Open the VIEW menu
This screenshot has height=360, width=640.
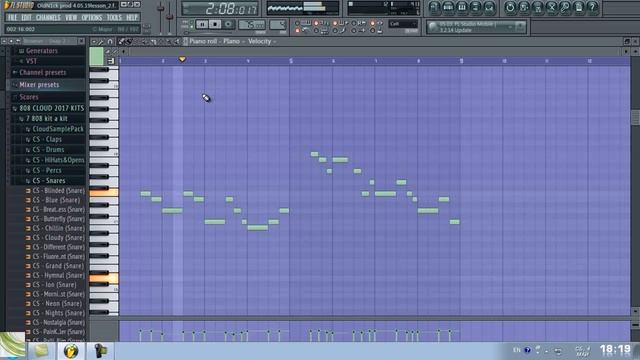pyautogui.click(x=71, y=18)
